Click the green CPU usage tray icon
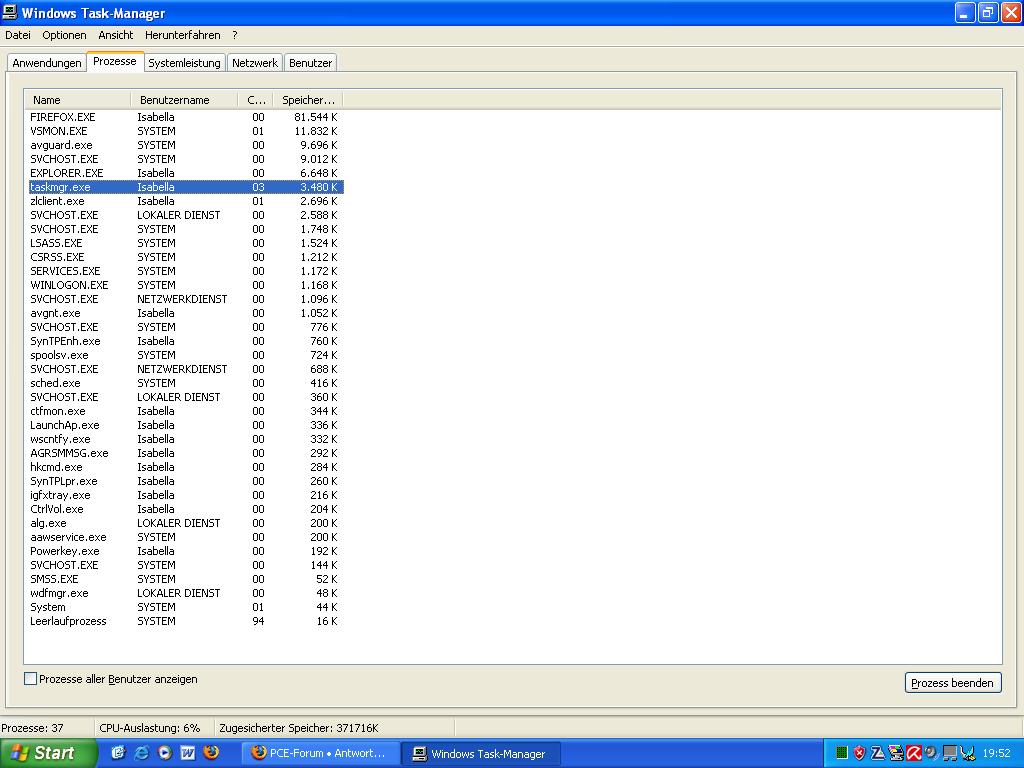This screenshot has width=1024, height=768. [x=841, y=753]
